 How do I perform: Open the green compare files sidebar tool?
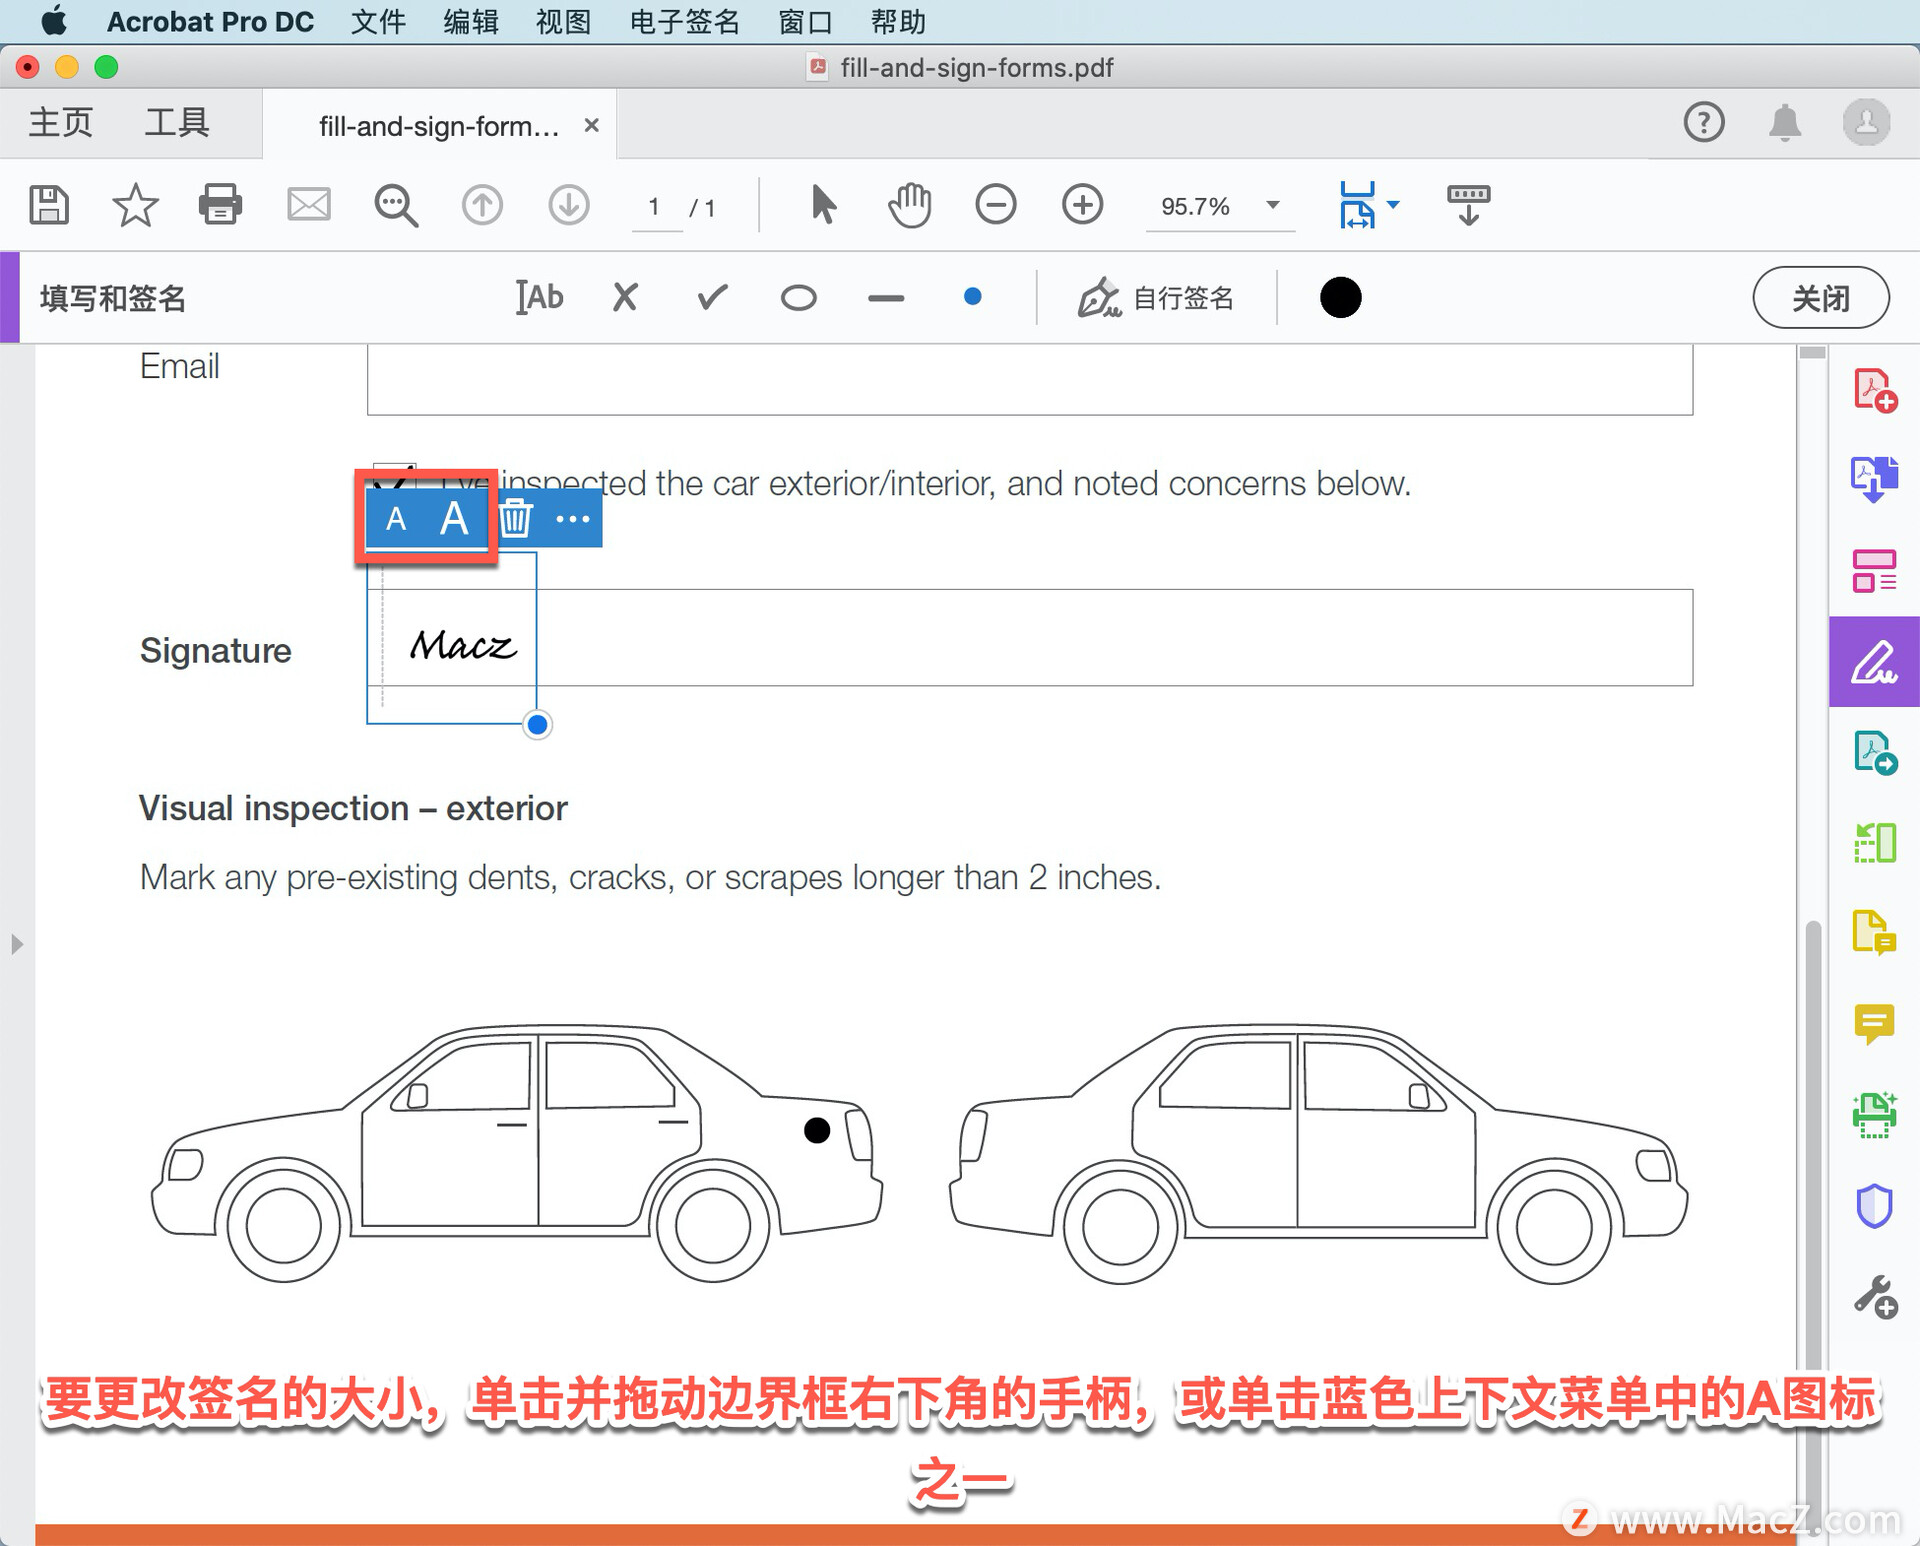[x=1875, y=843]
